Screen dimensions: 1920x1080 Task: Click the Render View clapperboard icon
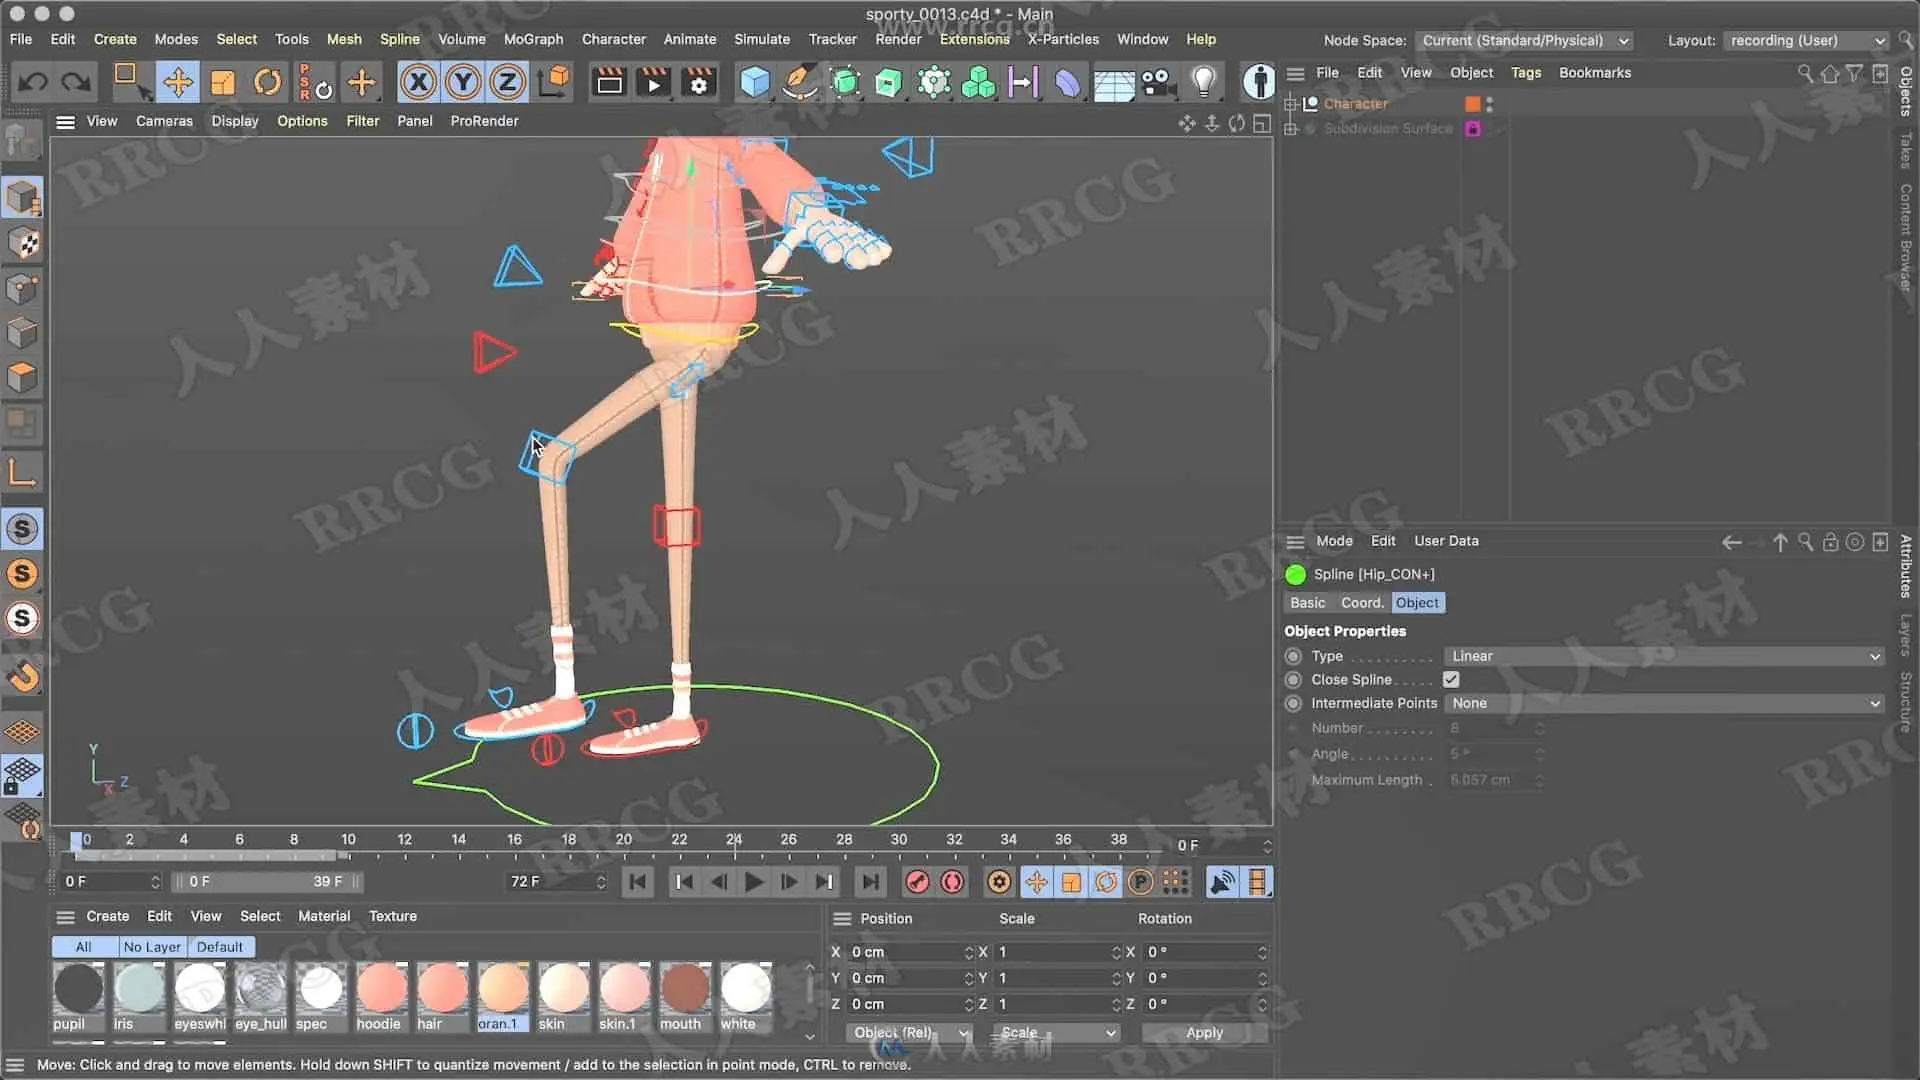coord(609,82)
